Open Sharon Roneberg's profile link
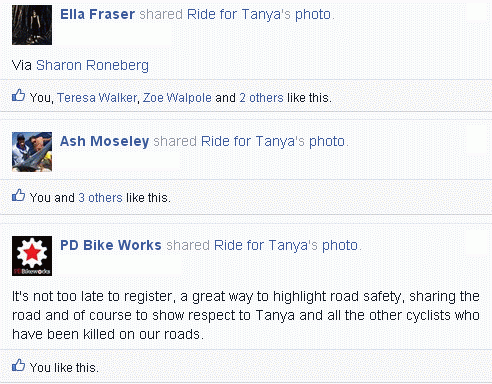This screenshot has width=492, height=384. click(92, 65)
